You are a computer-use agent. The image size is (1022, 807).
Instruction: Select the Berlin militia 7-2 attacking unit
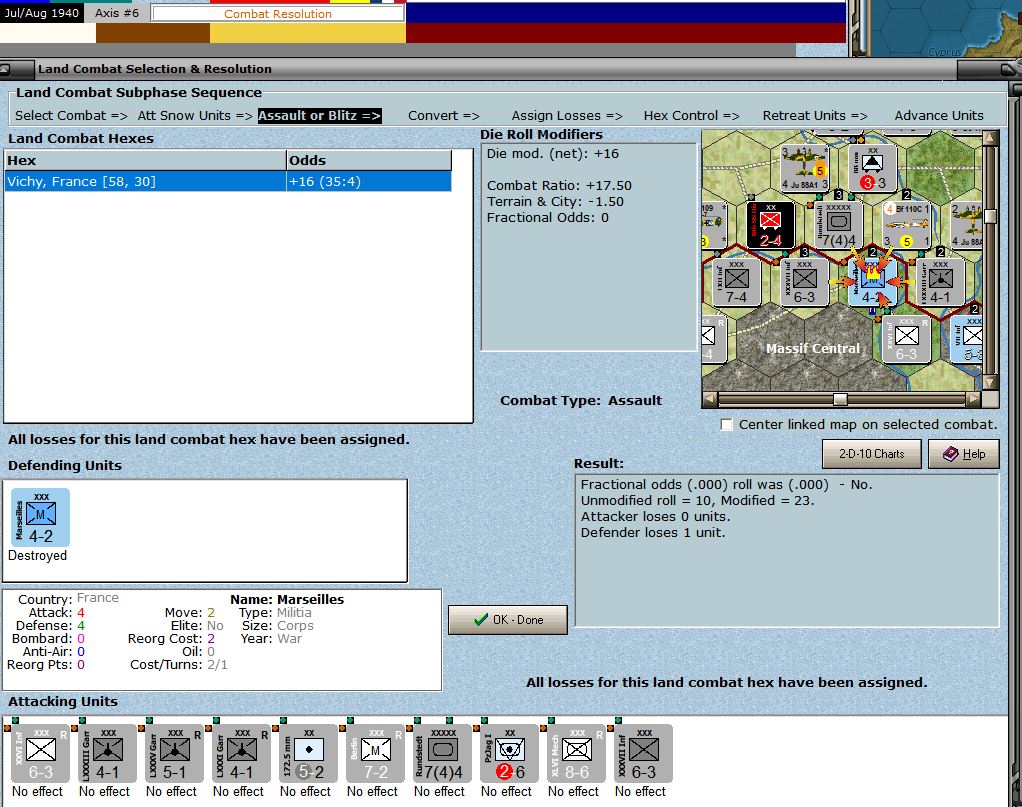[x=375, y=753]
